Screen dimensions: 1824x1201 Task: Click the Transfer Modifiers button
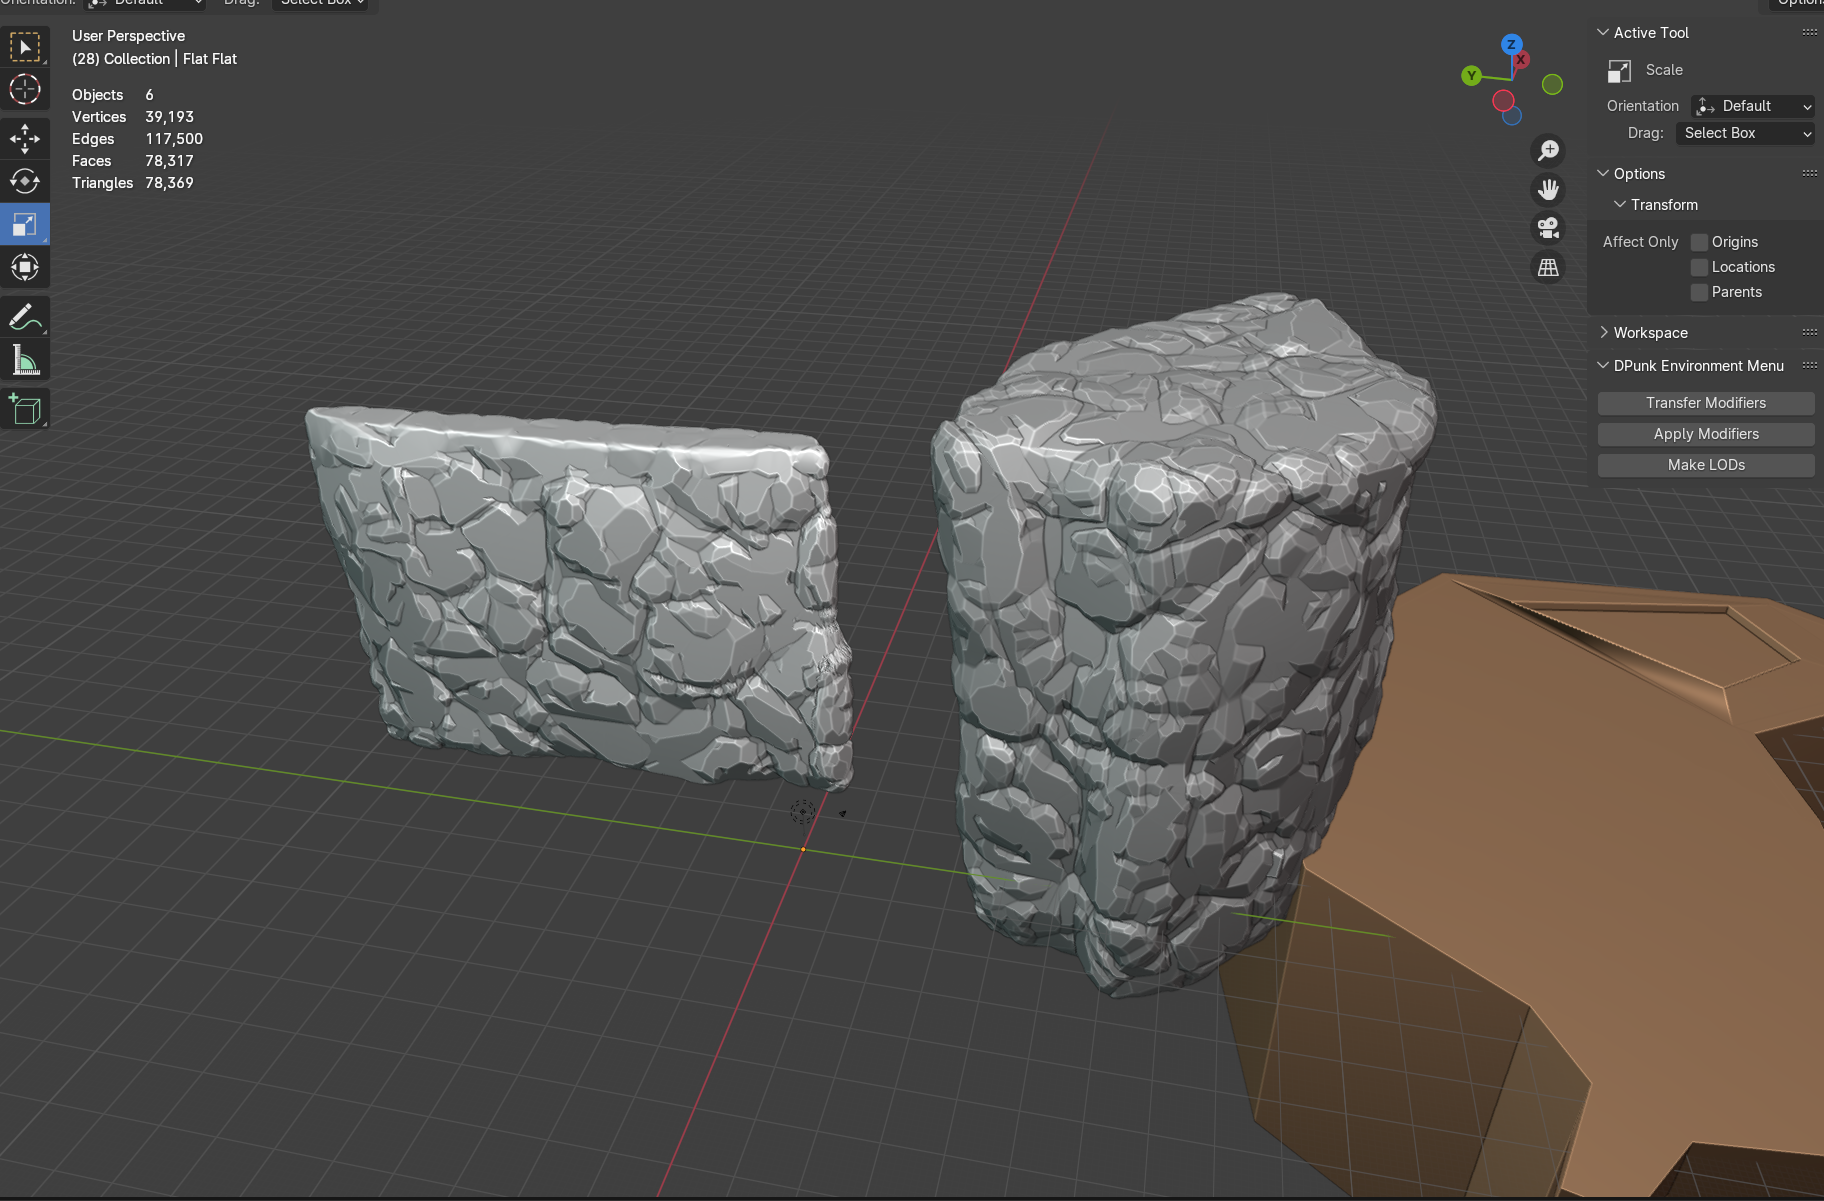1706,403
